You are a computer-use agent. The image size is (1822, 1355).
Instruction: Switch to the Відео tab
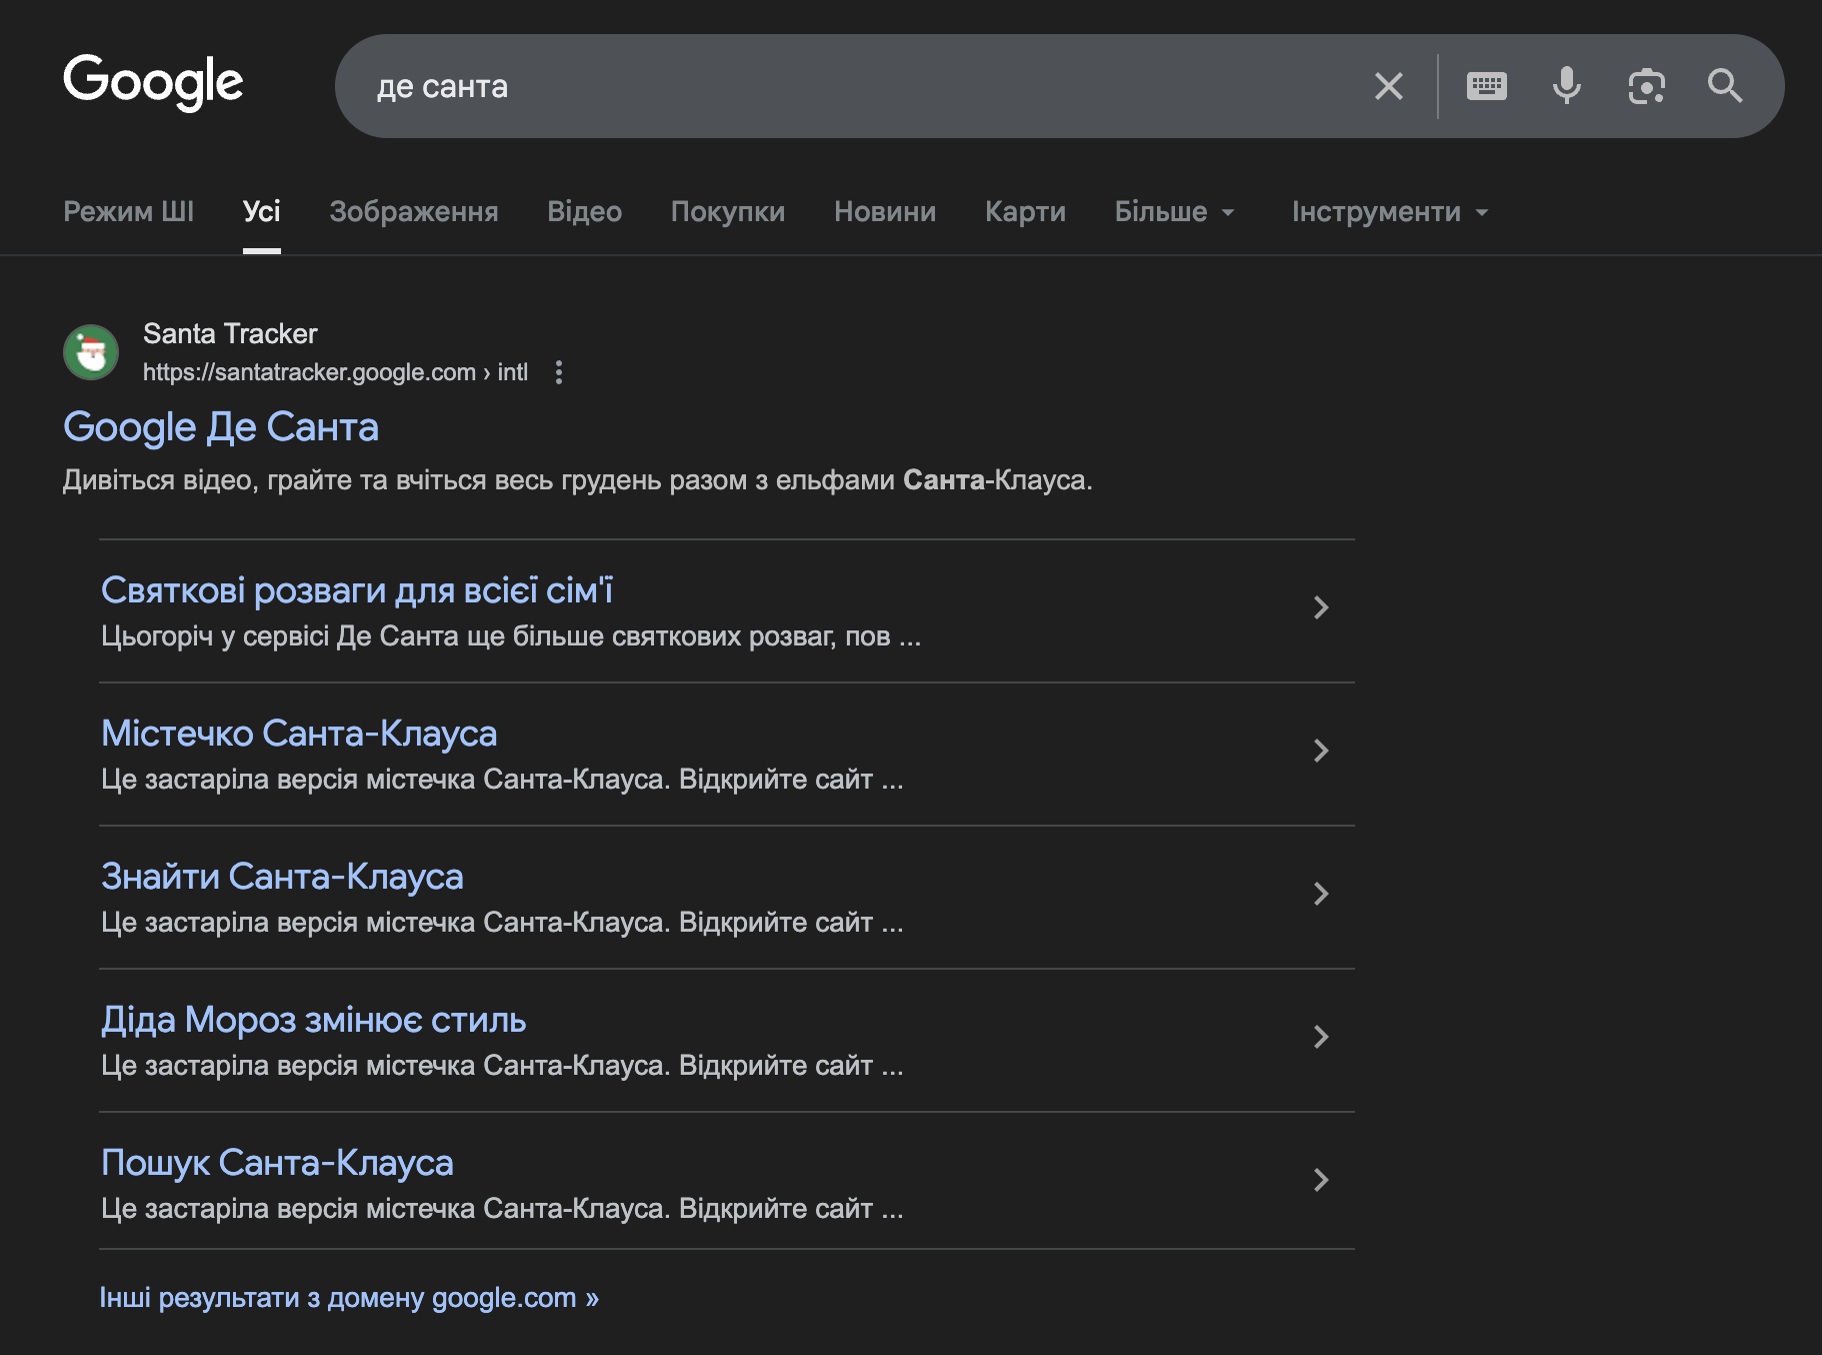(584, 212)
